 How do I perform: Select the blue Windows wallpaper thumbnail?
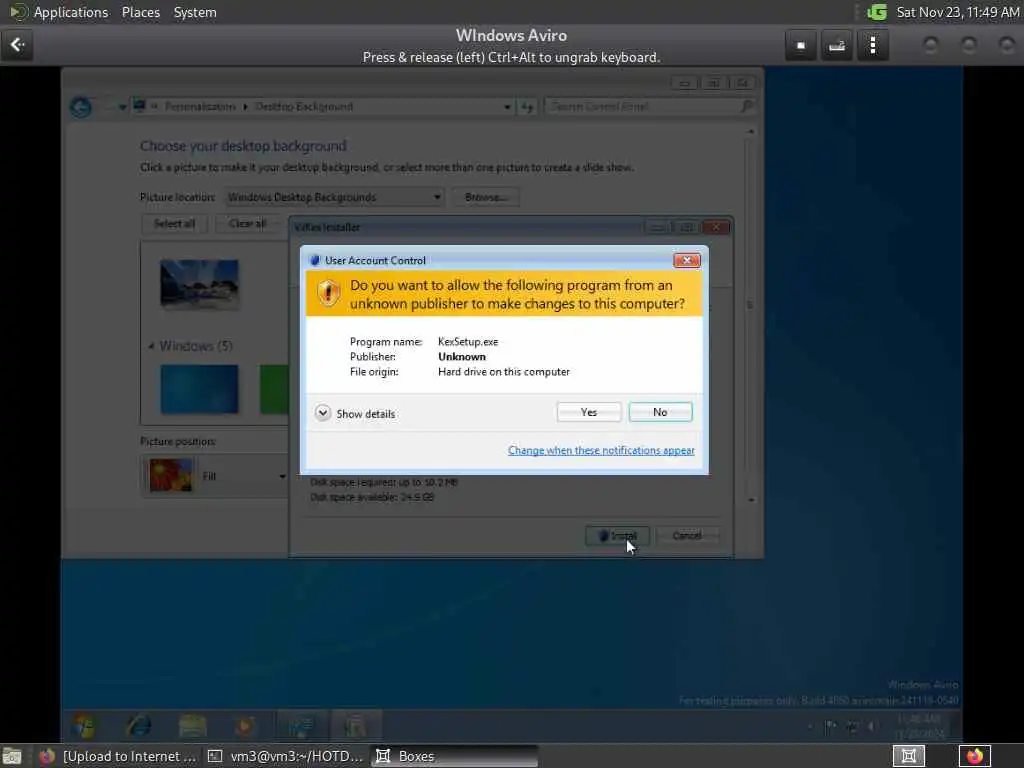click(x=199, y=389)
